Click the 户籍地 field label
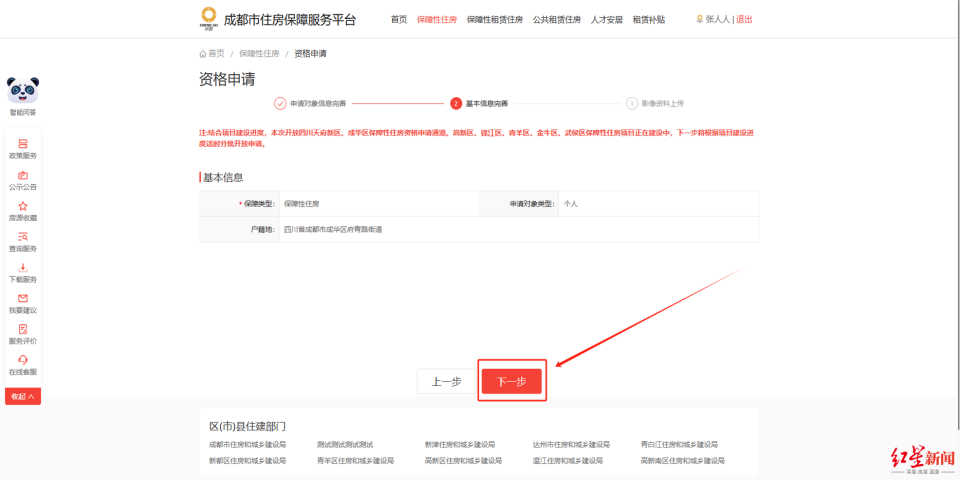Image resolution: width=960 pixels, height=480 pixels. coord(262,230)
